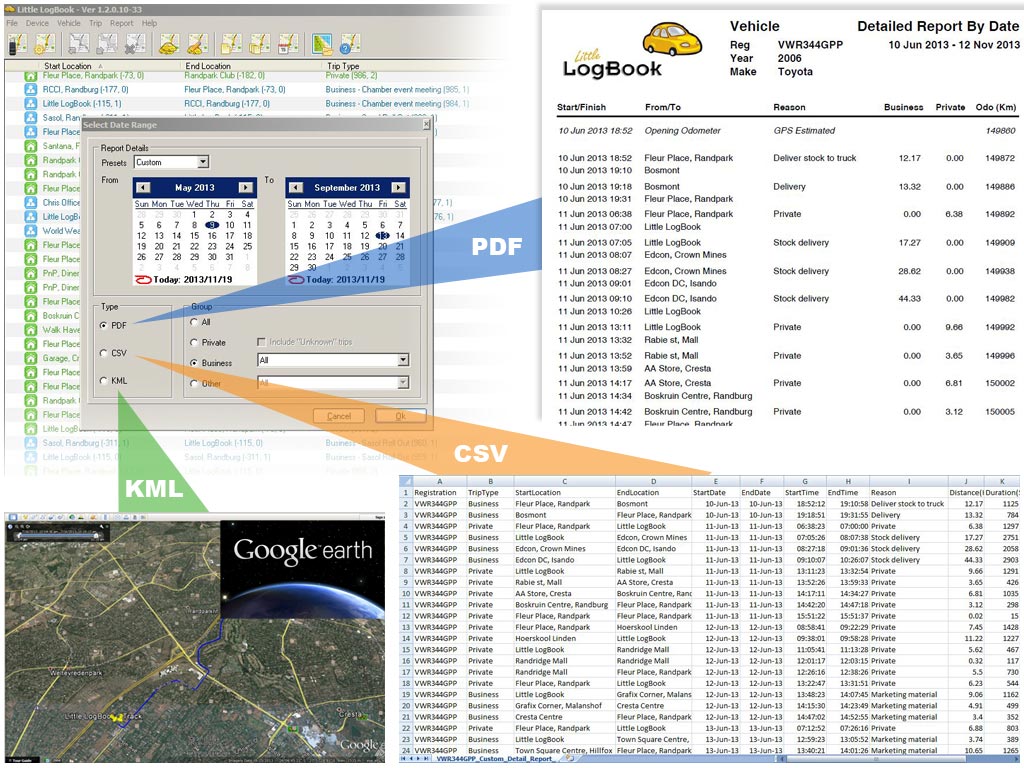Click the Town Square Centre, Hillfox cell
Image resolution: width=1024 pixels, height=768 pixels.
564,750
